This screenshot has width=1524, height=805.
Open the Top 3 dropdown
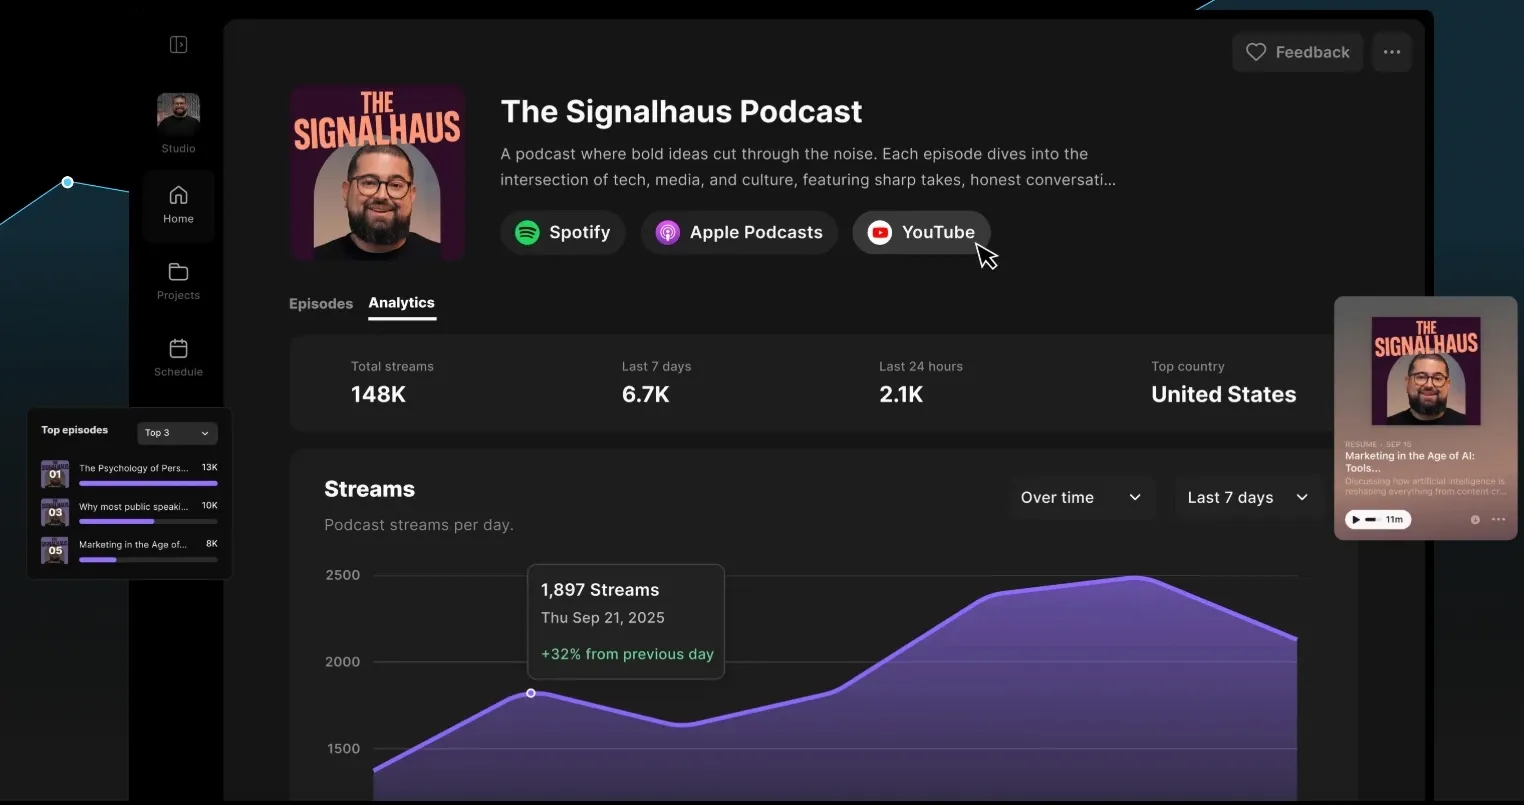click(177, 433)
